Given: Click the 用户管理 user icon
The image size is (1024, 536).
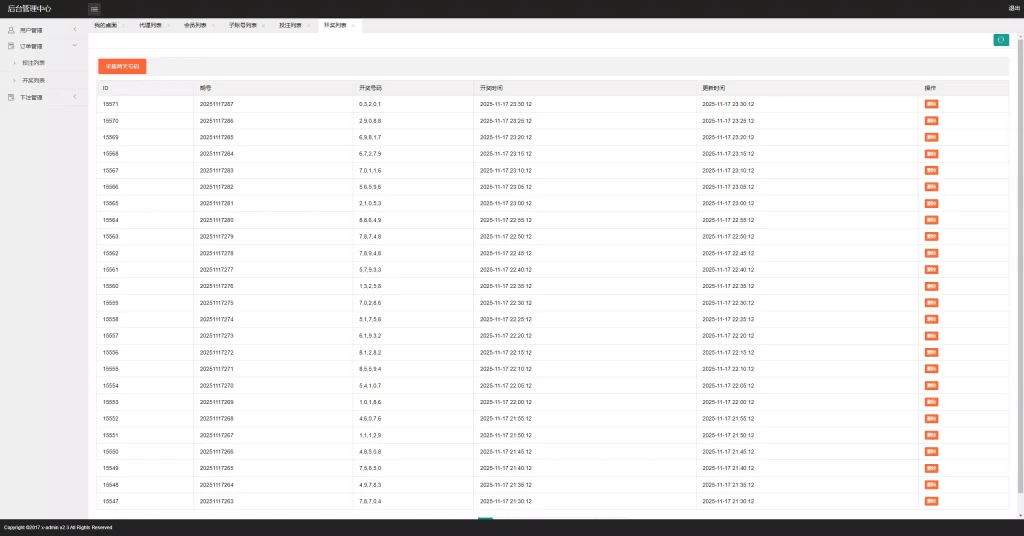Looking at the screenshot, I should coord(11,30).
